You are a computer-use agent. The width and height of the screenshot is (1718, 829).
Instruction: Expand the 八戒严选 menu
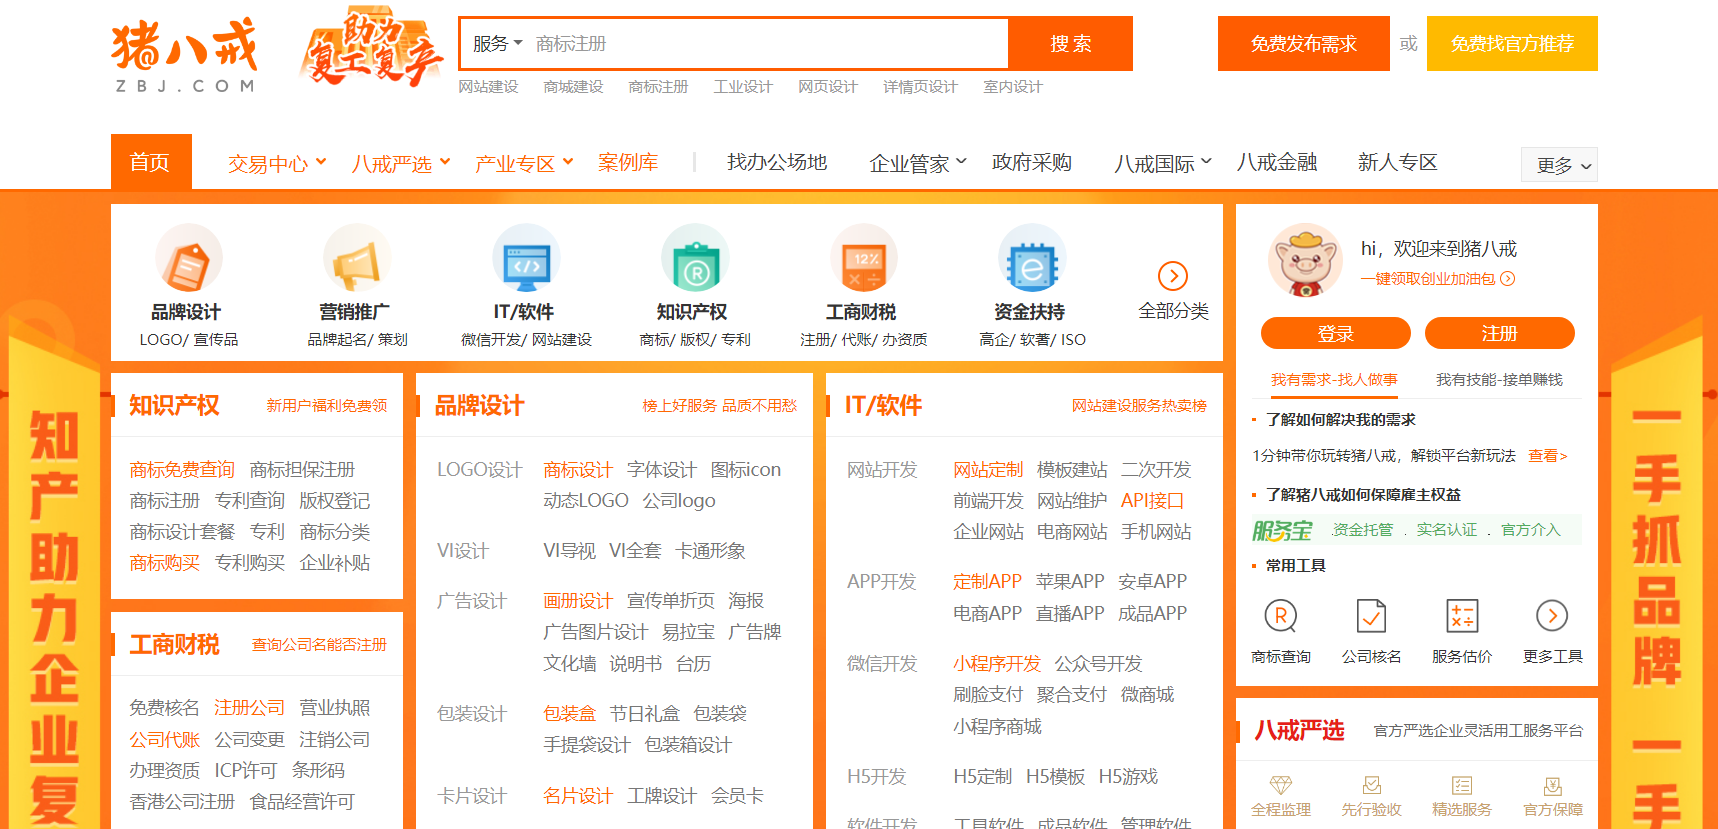click(x=401, y=163)
